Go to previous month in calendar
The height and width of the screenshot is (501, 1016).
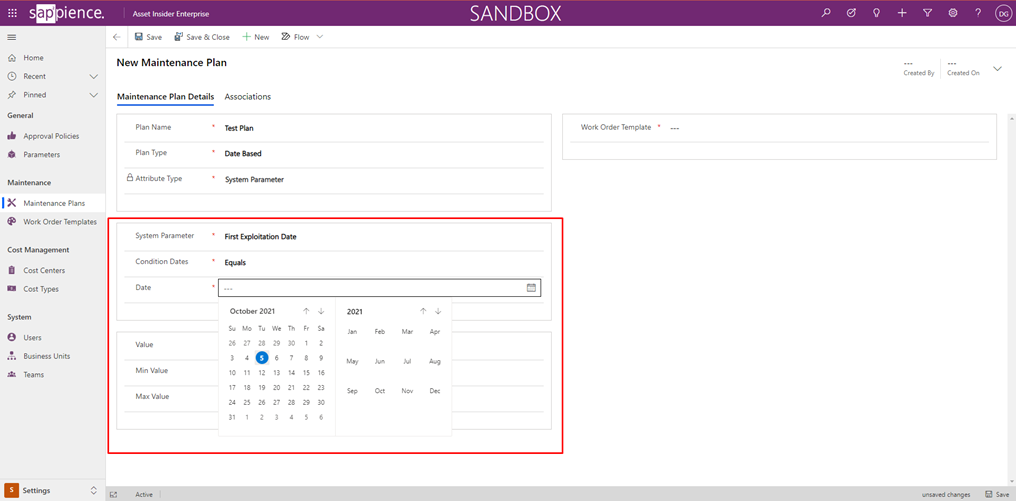[x=306, y=311]
